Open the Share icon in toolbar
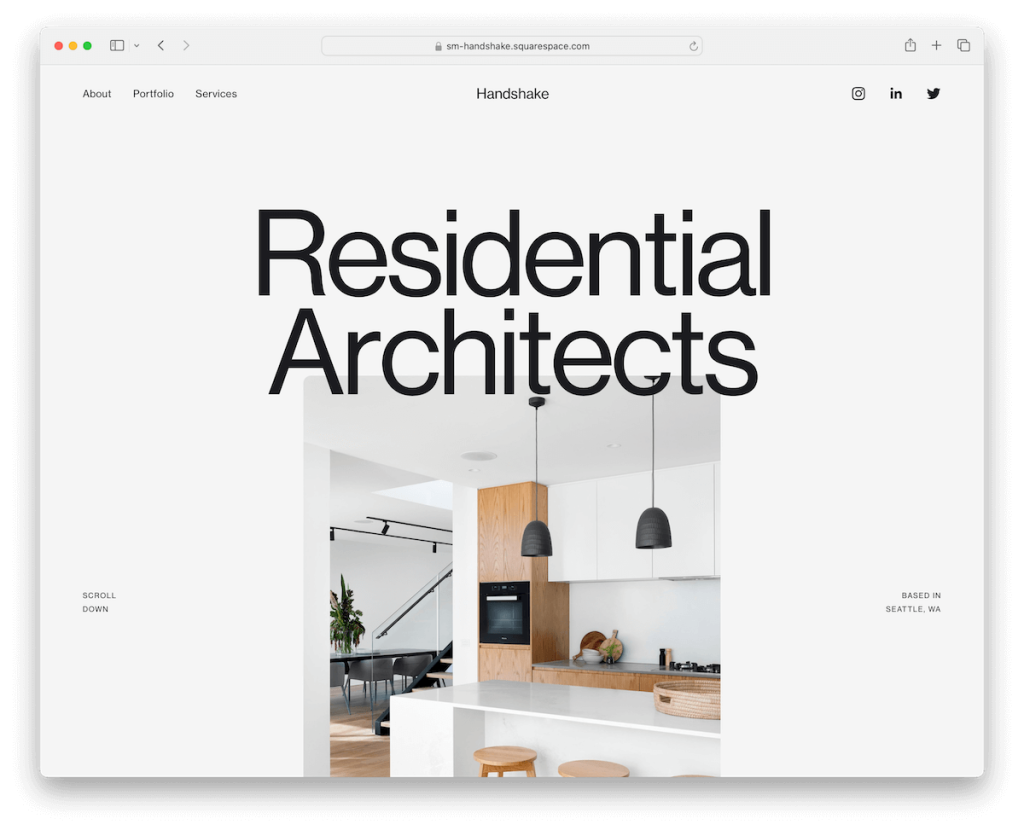 [x=910, y=45]
